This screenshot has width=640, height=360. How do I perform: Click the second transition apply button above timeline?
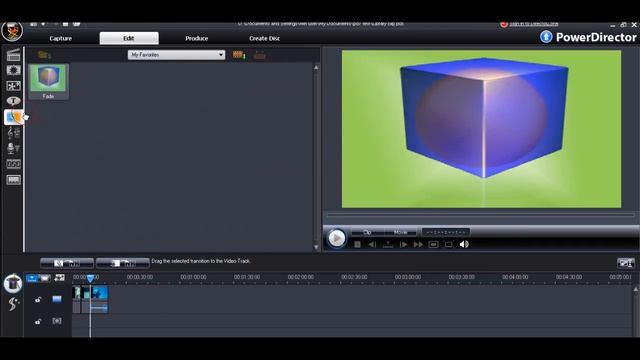pos(123,263)
